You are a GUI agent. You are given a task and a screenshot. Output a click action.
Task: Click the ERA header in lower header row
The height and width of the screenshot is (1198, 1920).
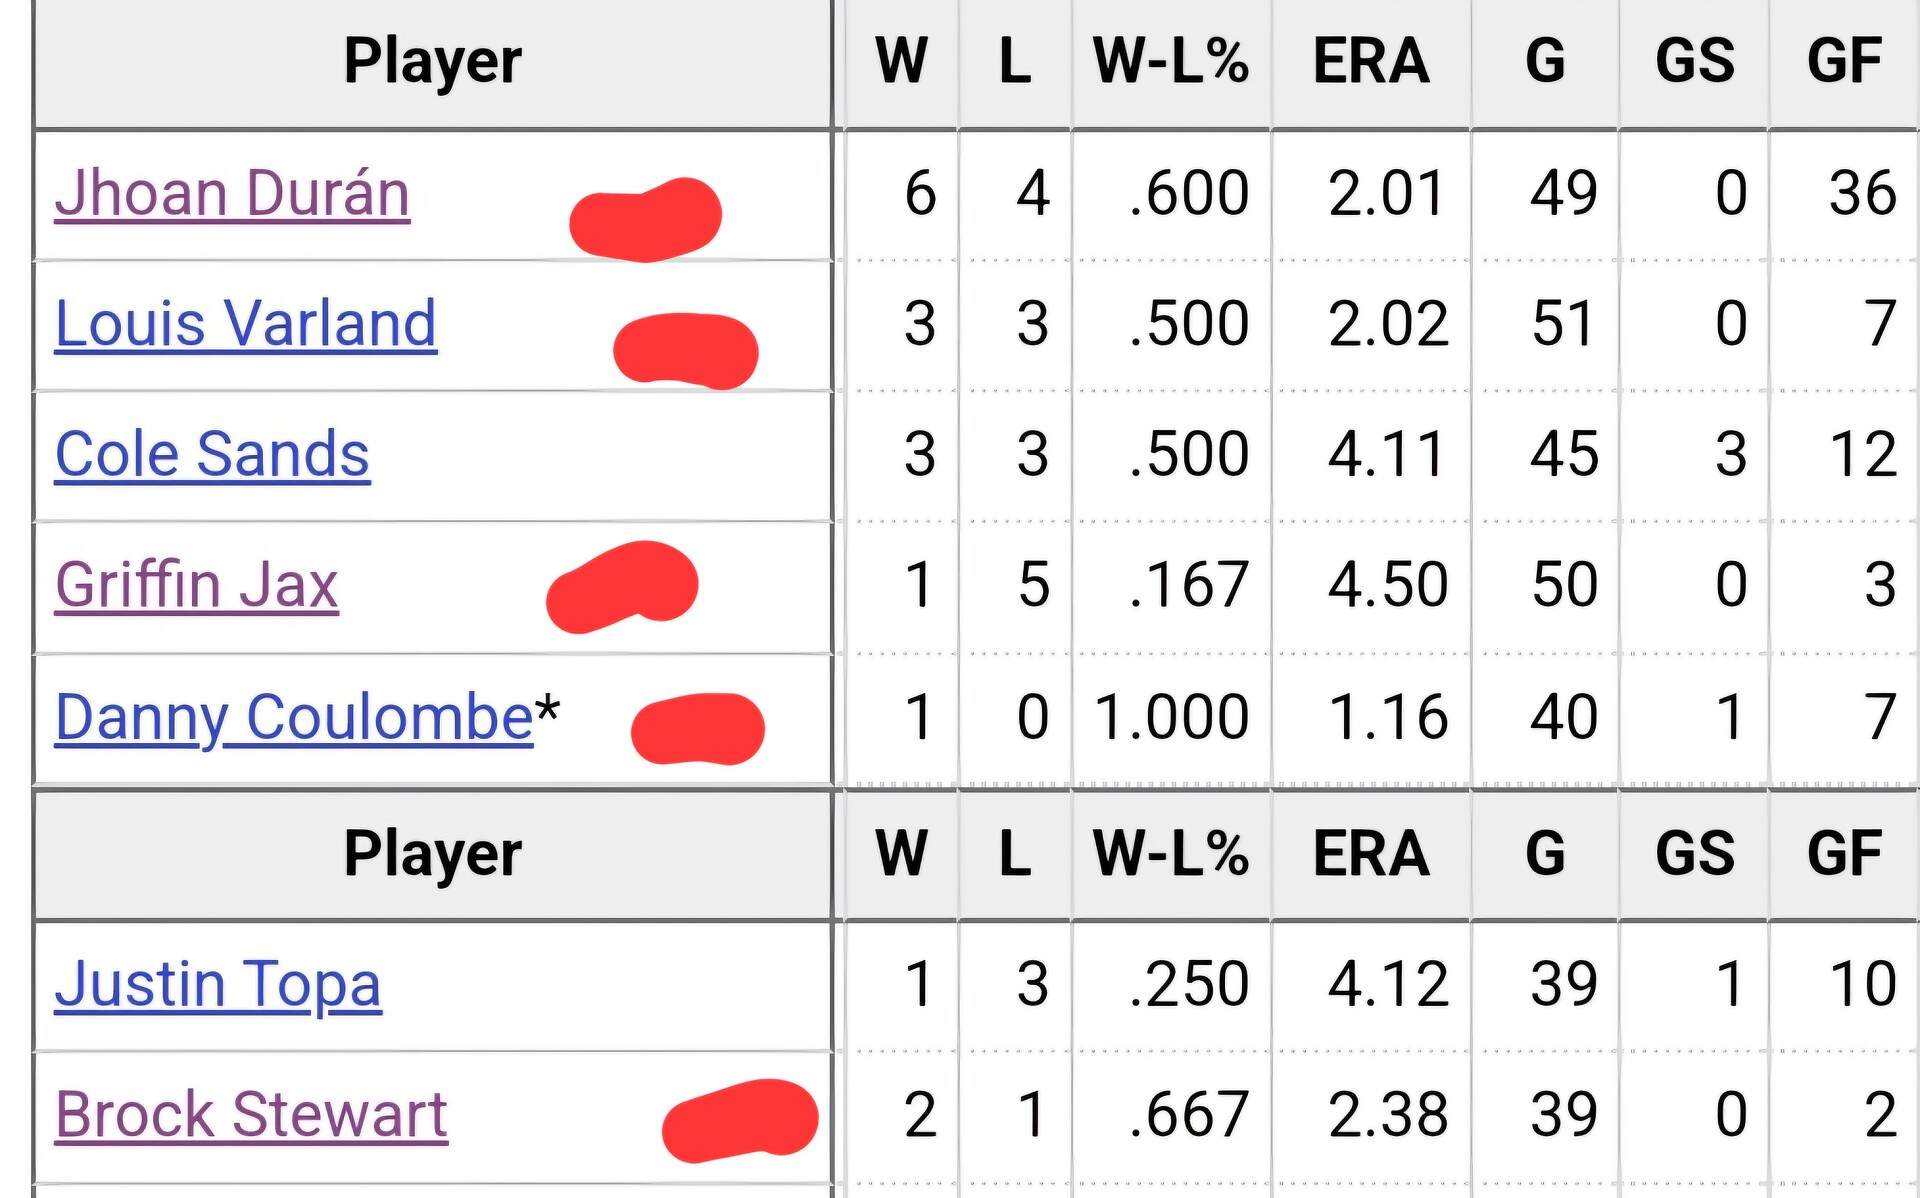[x=1370, y=855]
